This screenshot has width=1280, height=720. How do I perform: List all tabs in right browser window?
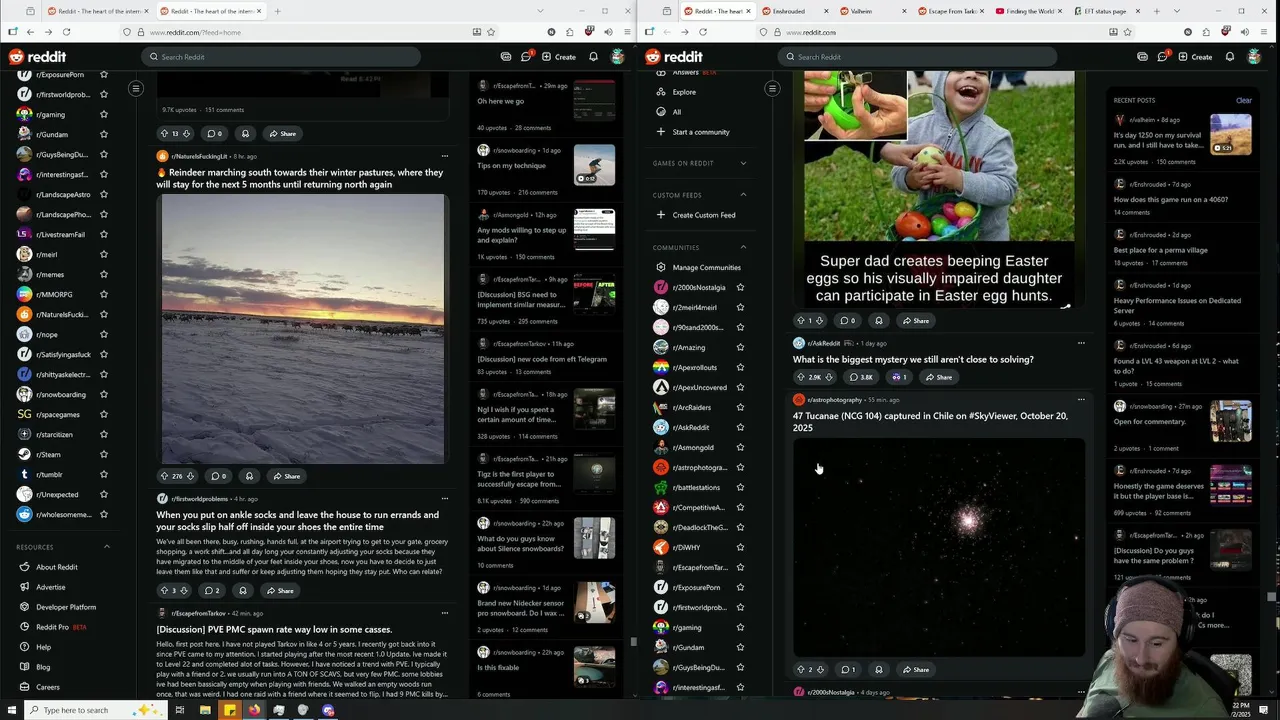point(1176,11)
